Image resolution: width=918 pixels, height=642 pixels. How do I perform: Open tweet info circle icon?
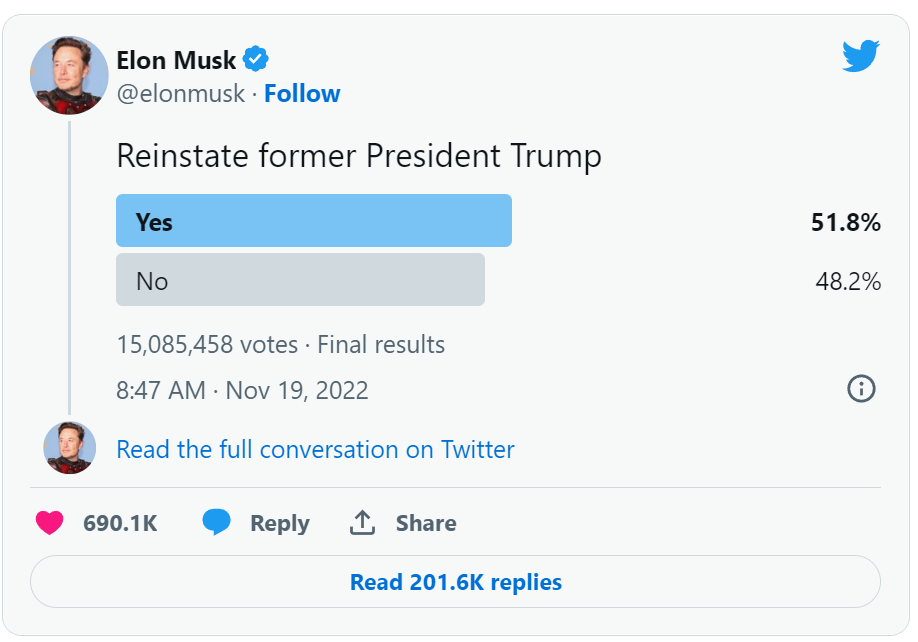(861, 389)
